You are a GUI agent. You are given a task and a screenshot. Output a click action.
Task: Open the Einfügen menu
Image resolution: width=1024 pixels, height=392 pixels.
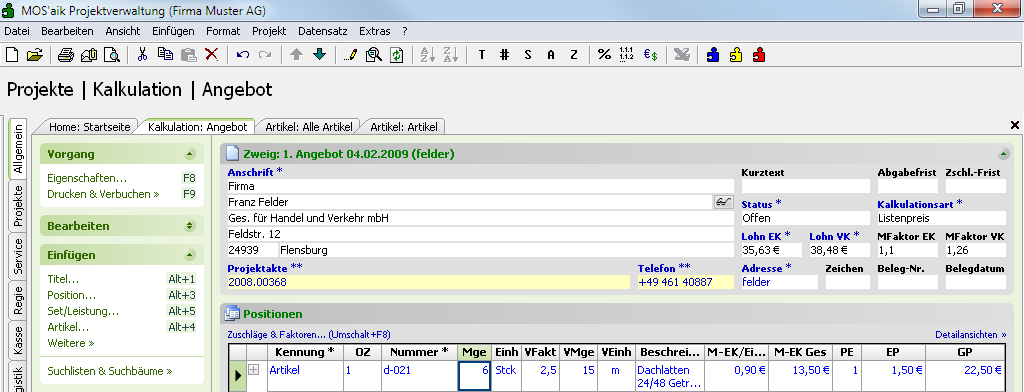click(x=173, y=31)
